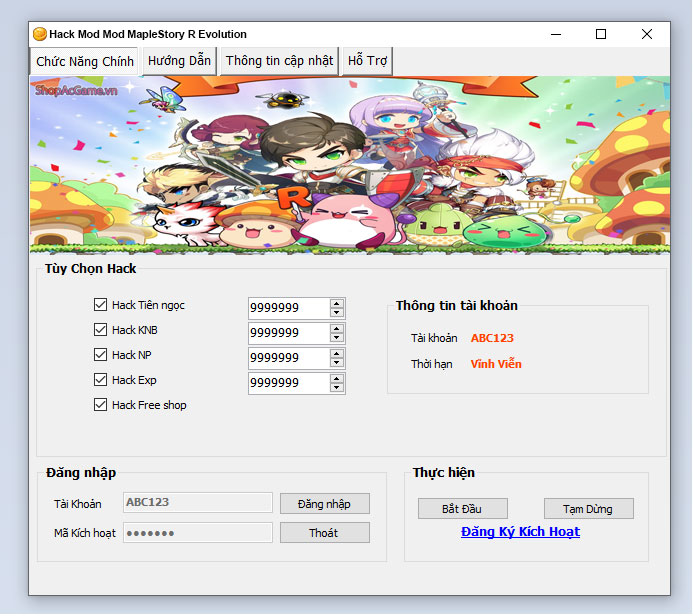Start the hack with Bắt Đầu
The width and height of the screenshot is (693, 616).
463,509
